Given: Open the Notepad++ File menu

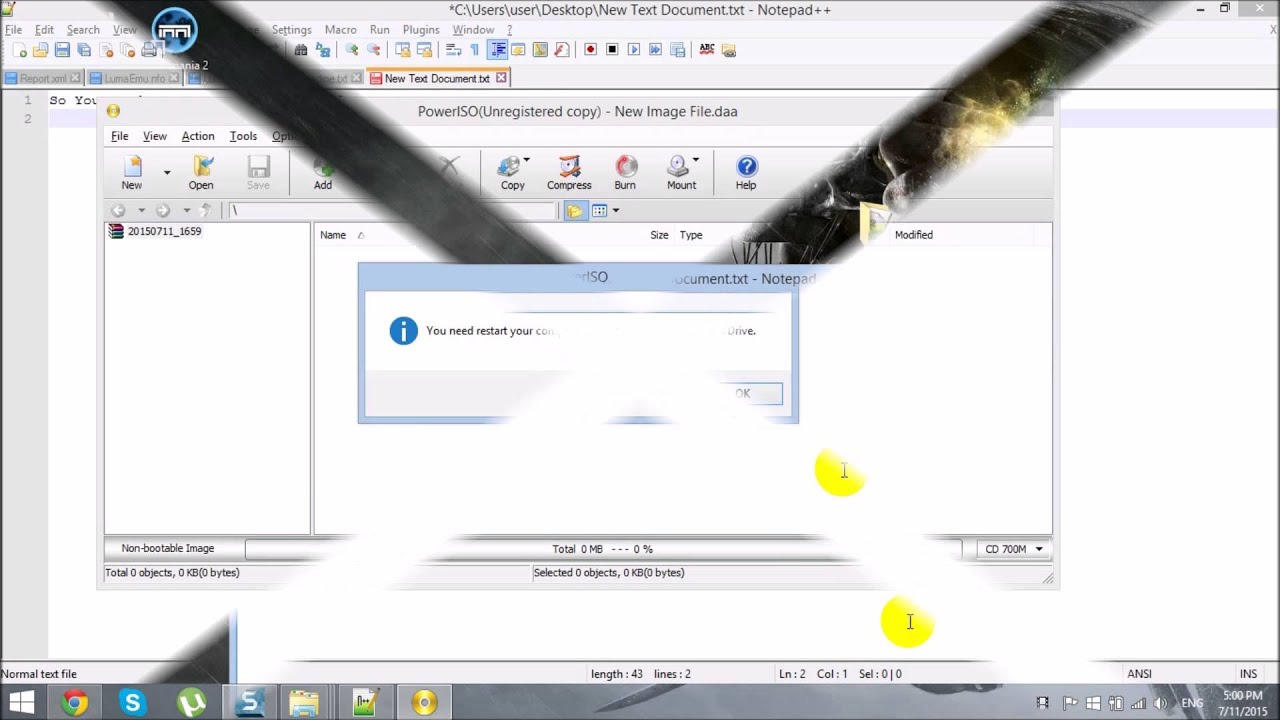Looking at the screenshot, I should (x=14, y=30).
